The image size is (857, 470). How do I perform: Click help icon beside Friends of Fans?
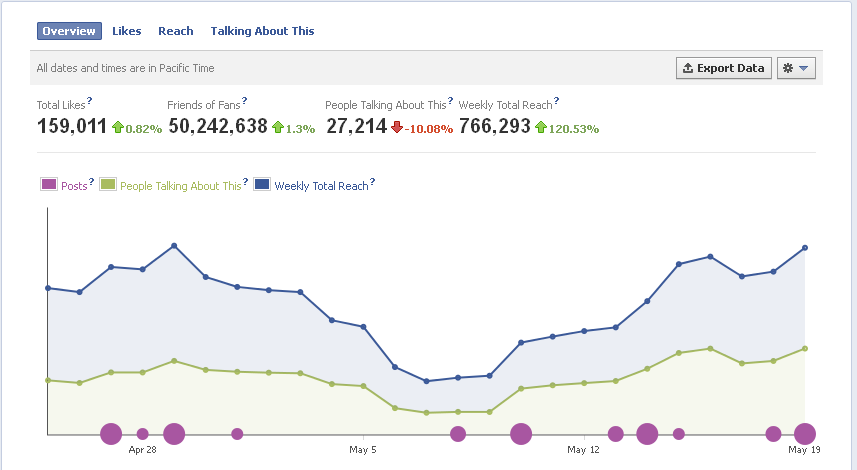[x=244, y=101]
